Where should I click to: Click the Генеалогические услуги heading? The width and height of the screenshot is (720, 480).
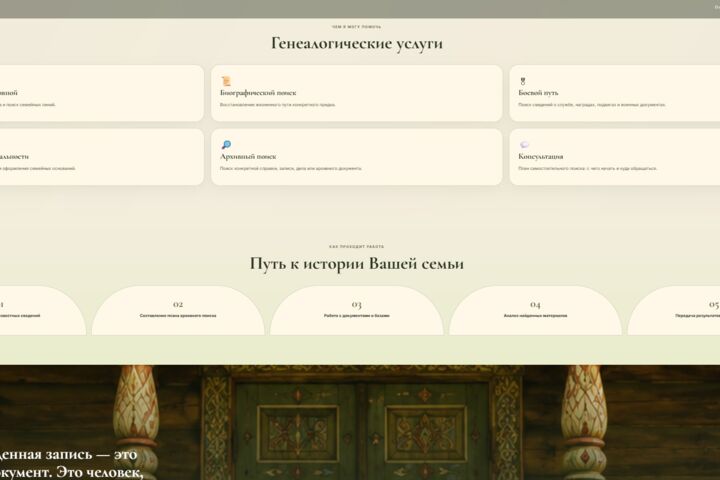[x=357, y=44]
